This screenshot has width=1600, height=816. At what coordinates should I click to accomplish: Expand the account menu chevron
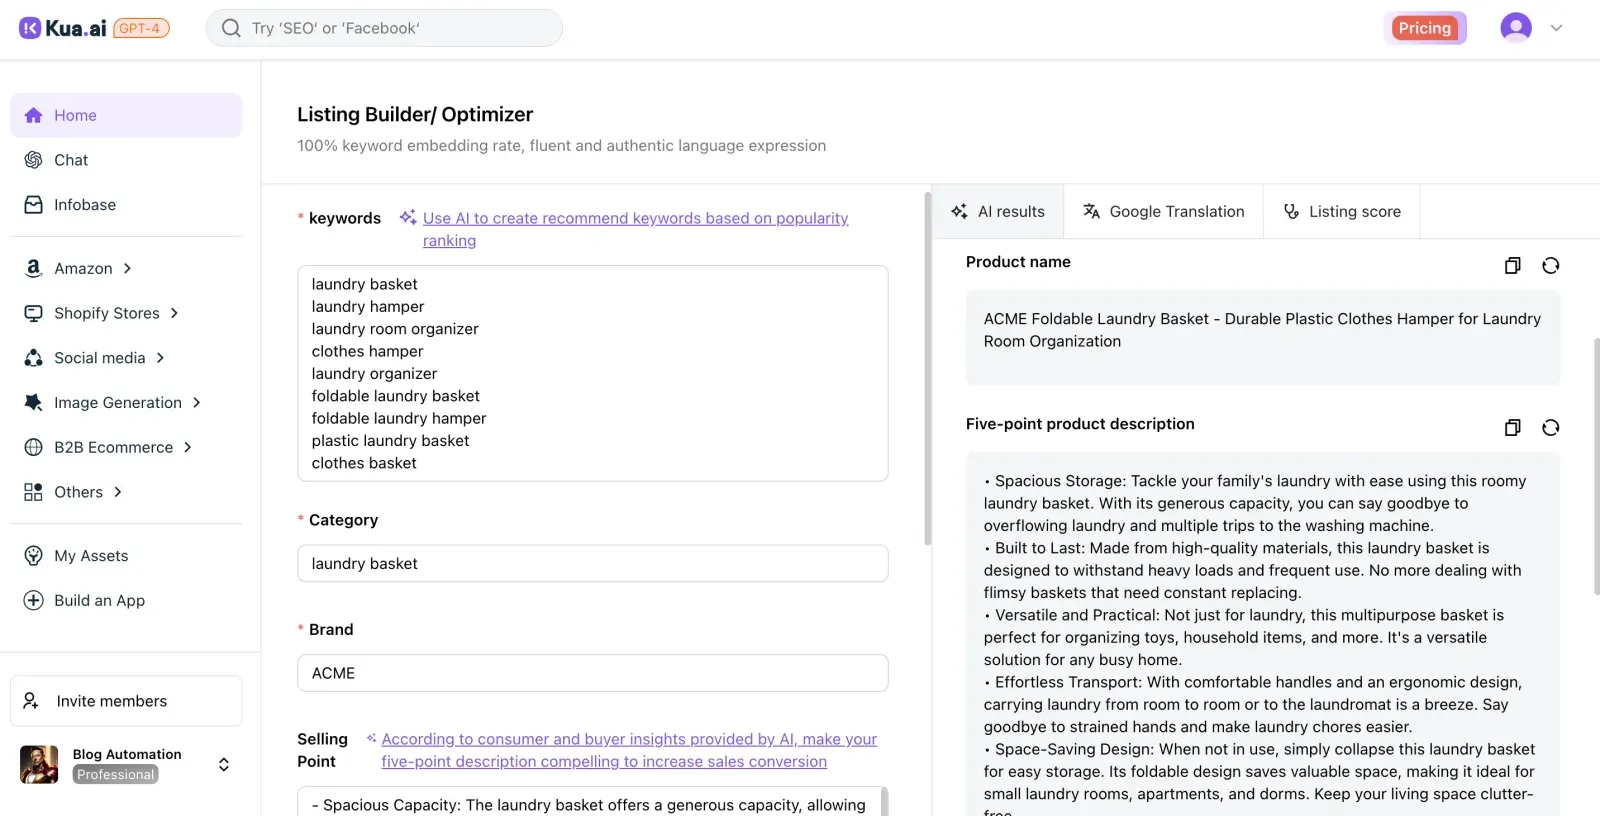[1556, 28]
